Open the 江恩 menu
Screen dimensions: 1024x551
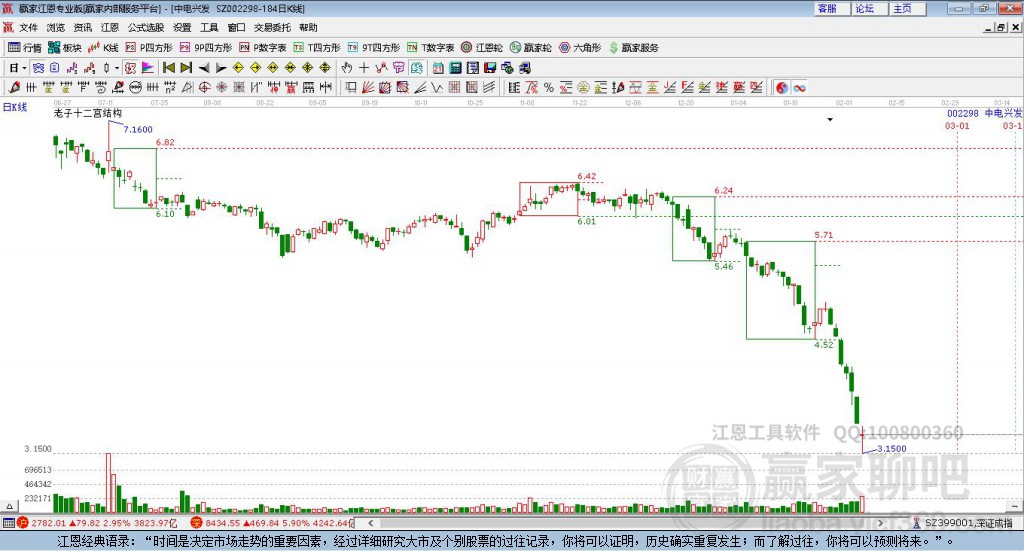click(x=110, y=28)
